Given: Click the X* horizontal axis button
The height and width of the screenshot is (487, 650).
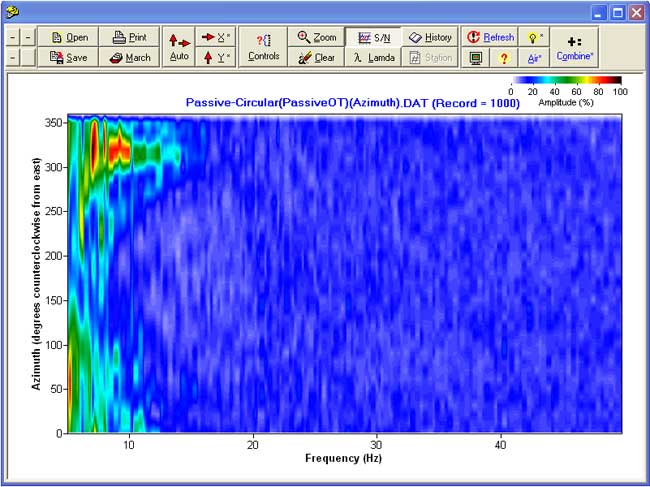Looking at the screenshot, I should [x=216, y=37].
